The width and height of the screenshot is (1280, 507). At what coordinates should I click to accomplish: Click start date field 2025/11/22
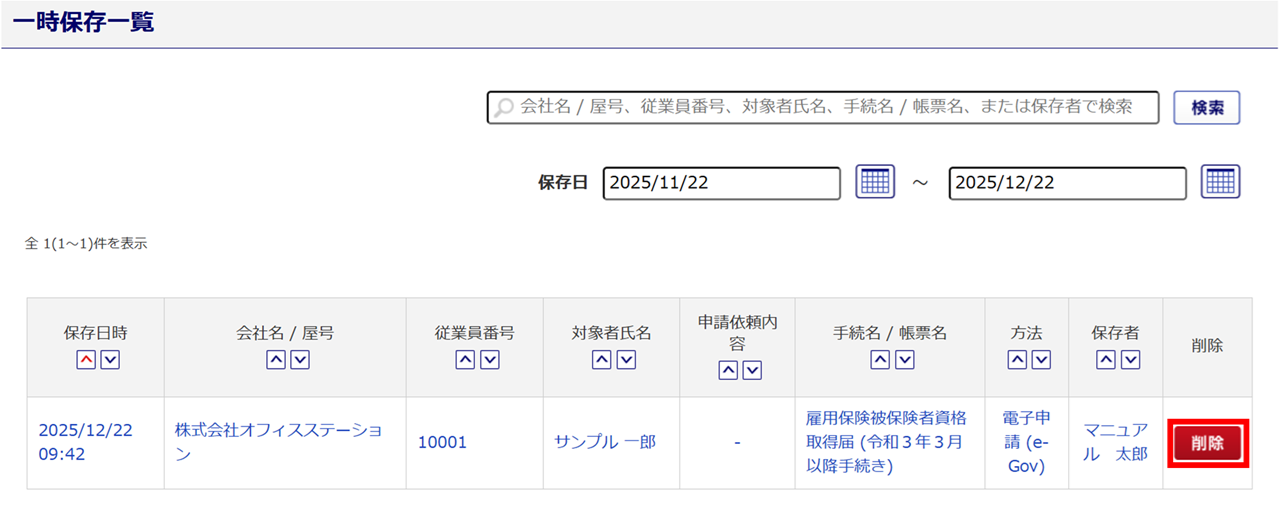721,183
